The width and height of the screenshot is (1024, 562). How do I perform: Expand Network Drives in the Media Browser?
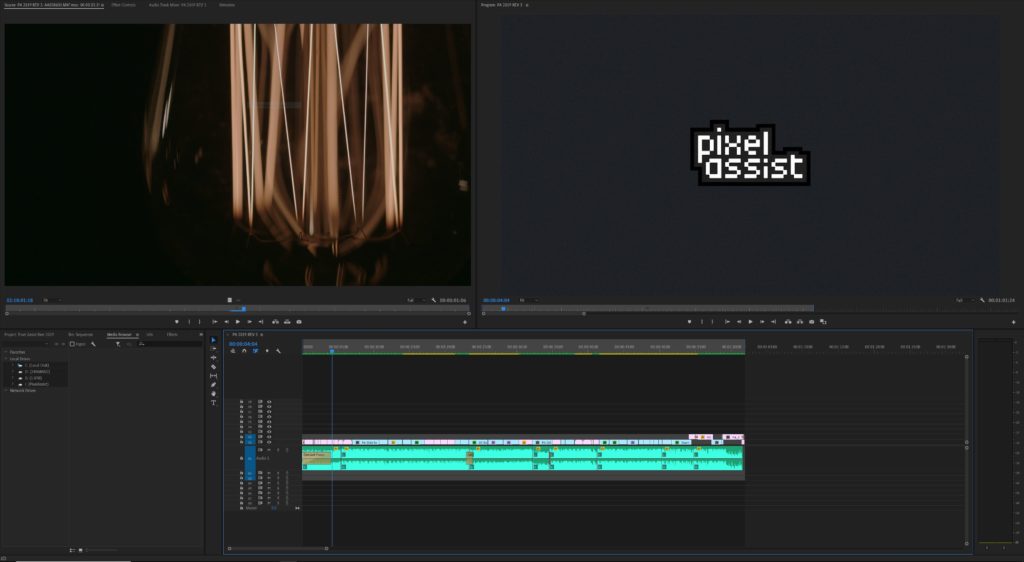6,390
